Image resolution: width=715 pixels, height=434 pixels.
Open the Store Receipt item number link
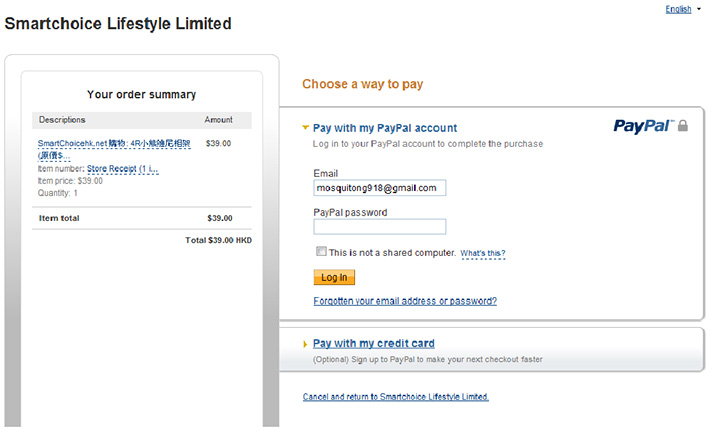(x=123, y=169)
